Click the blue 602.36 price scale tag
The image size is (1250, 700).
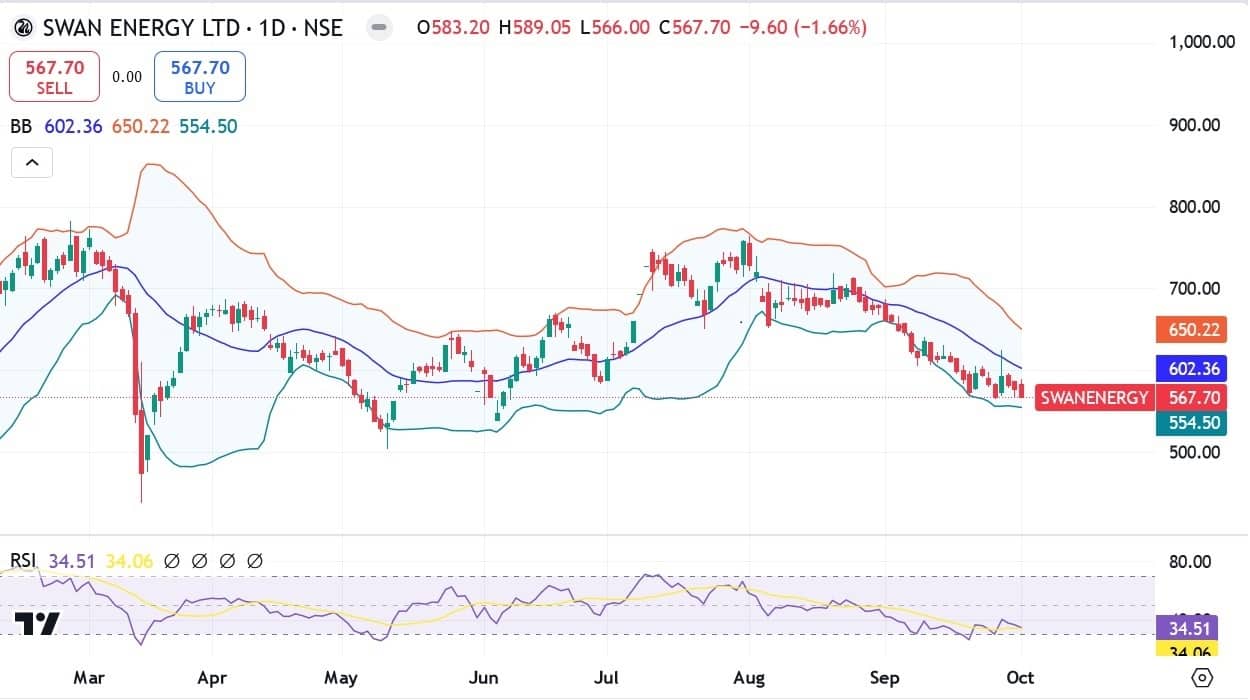coord(1190,369)
